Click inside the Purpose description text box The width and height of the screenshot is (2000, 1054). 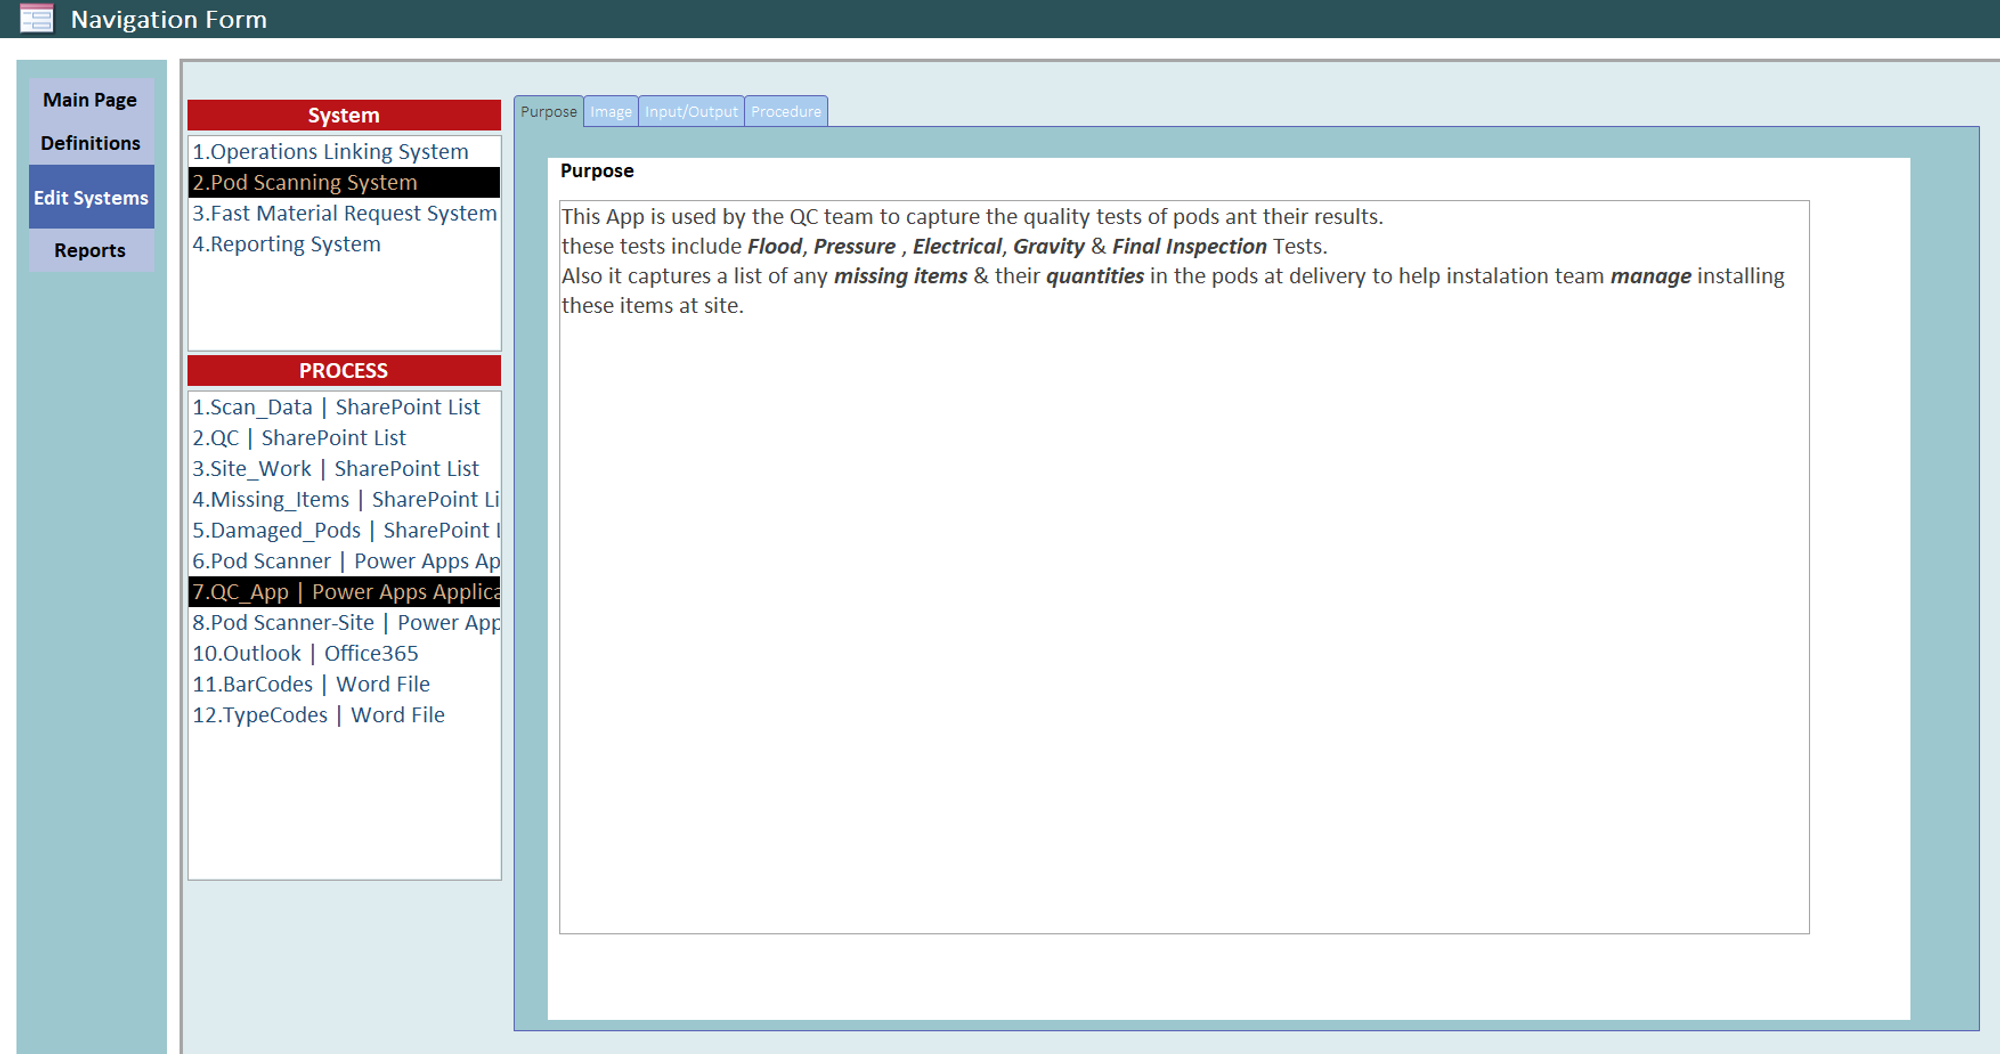tap(1184, 567)
